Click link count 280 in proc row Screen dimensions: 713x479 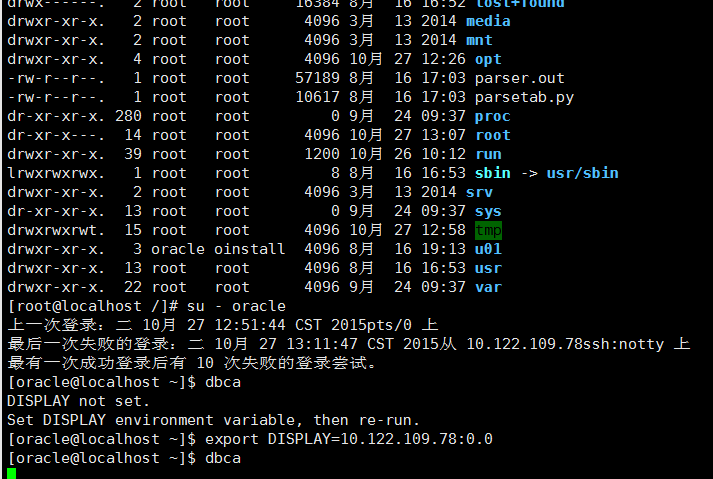pyautogui.click(x=128, y=116)
